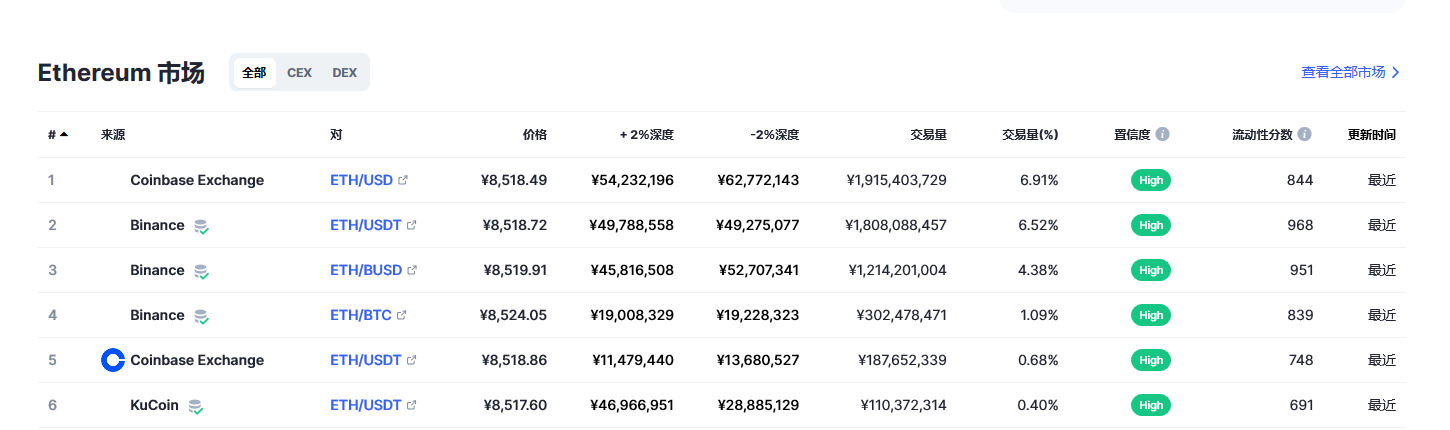
Task: Click the verified reserves icon in Binance row 4
Action: [201, 316]
